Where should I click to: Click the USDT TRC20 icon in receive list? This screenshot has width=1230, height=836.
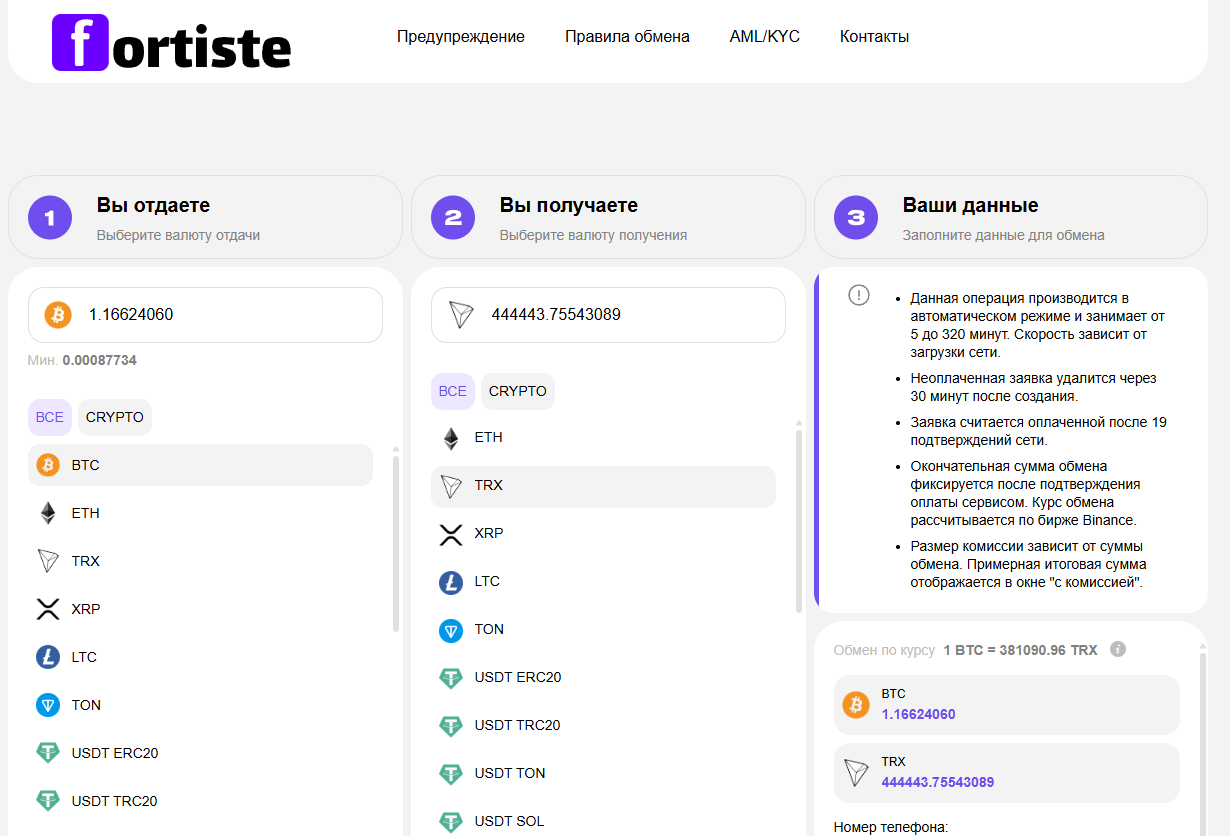pyautogui.click(x=451, y=726)
